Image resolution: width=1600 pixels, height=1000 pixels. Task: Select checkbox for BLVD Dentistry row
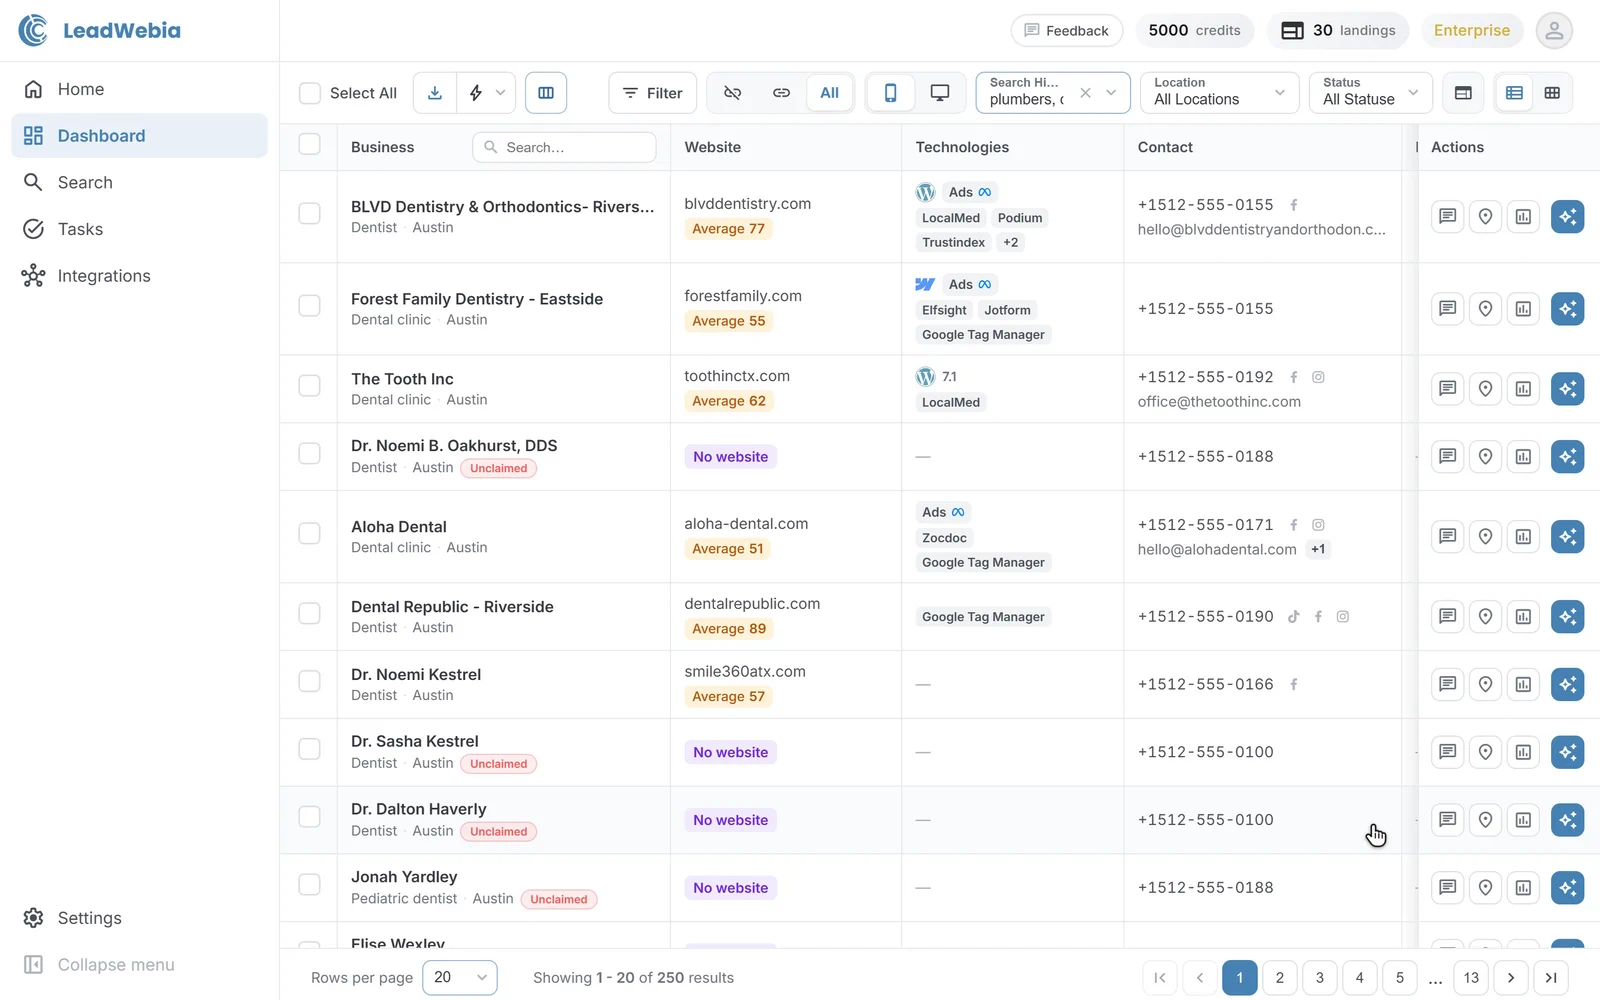(x=310, y=213)
